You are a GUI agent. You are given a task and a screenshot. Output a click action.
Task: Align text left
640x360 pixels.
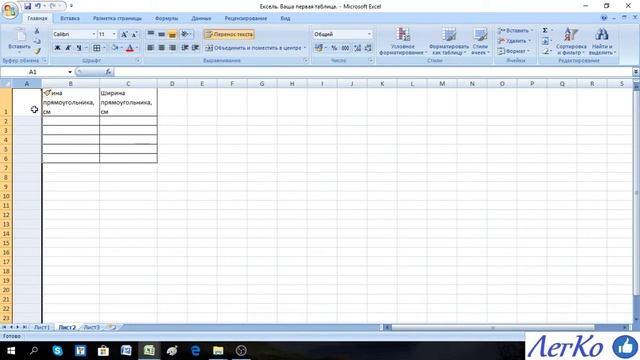click(151, 48)
